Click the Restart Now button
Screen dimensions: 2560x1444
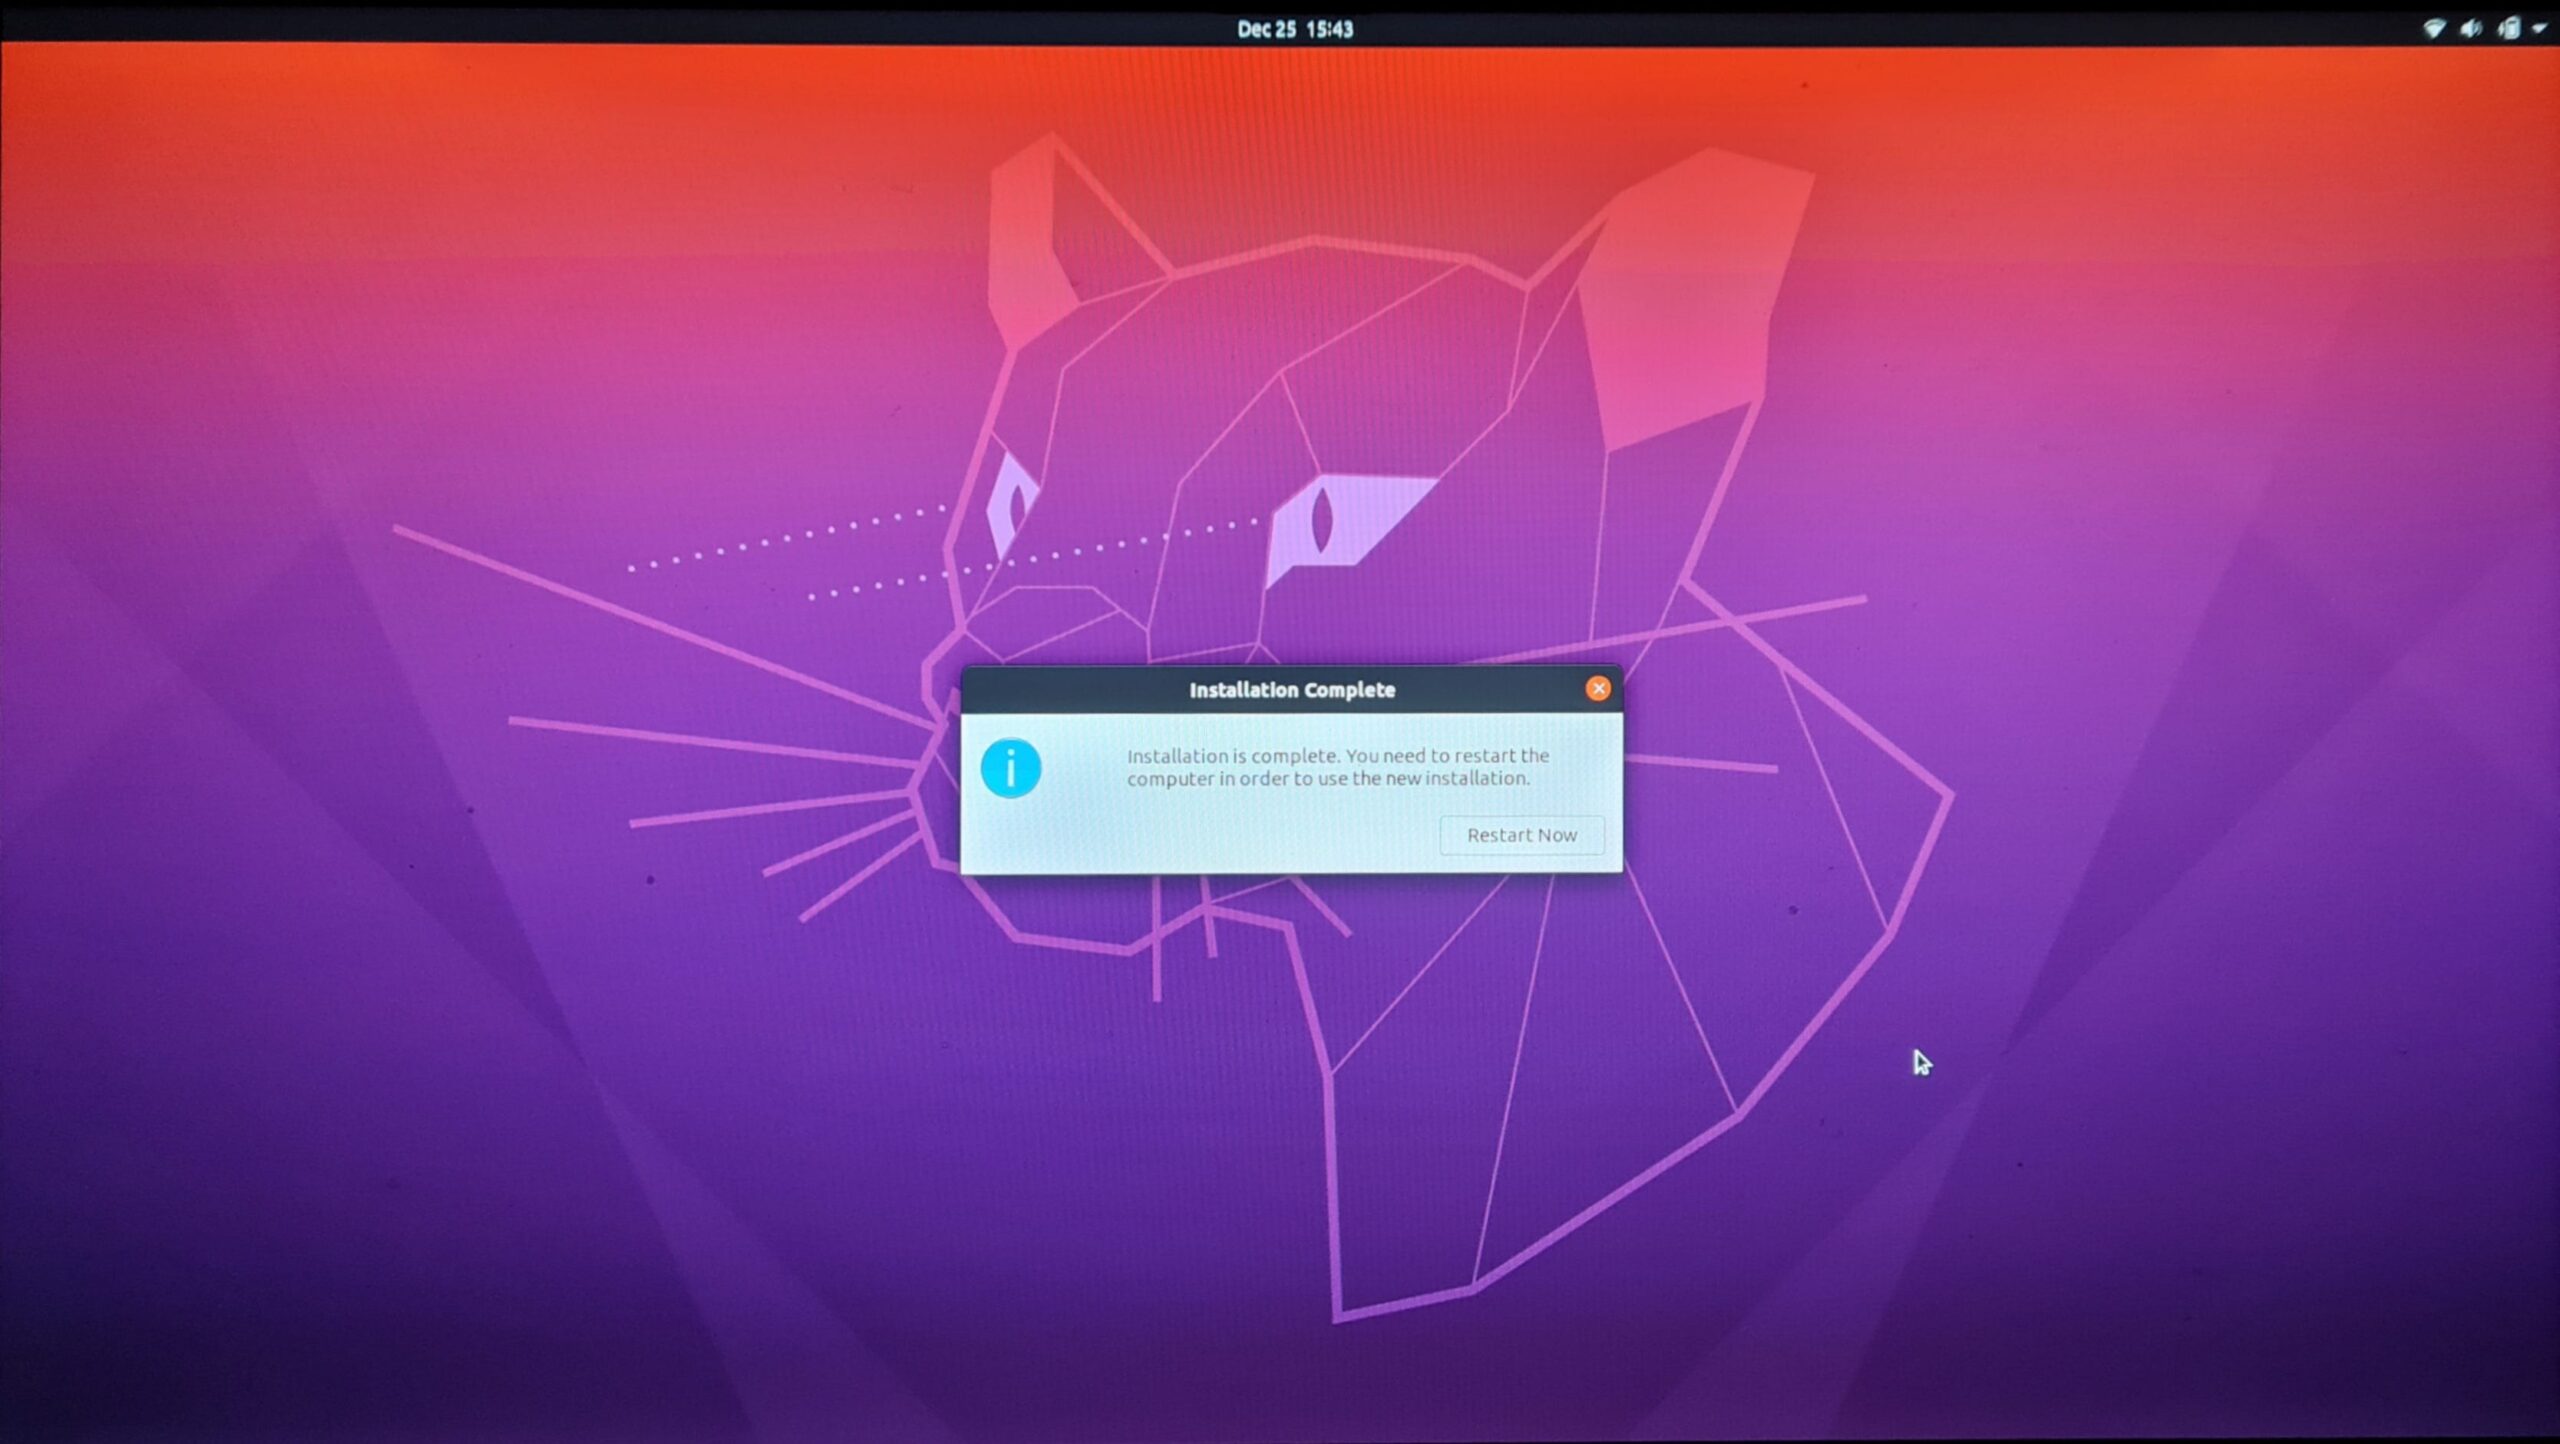click(1521, 835)
